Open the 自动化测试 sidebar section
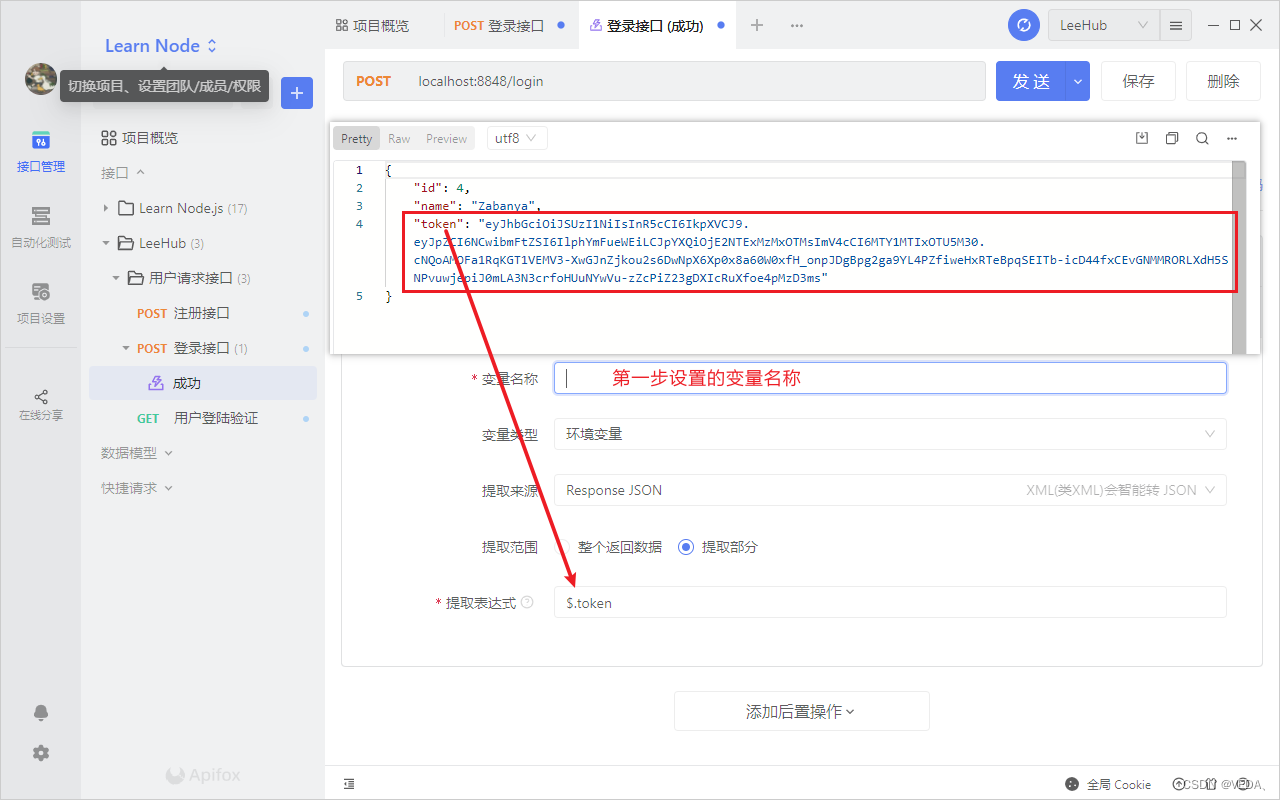1280x800 pixels. [x=40, y=227]
